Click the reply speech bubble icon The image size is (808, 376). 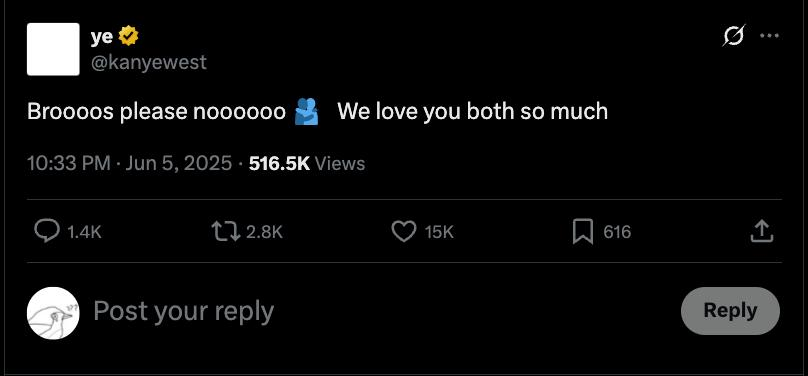46,231
